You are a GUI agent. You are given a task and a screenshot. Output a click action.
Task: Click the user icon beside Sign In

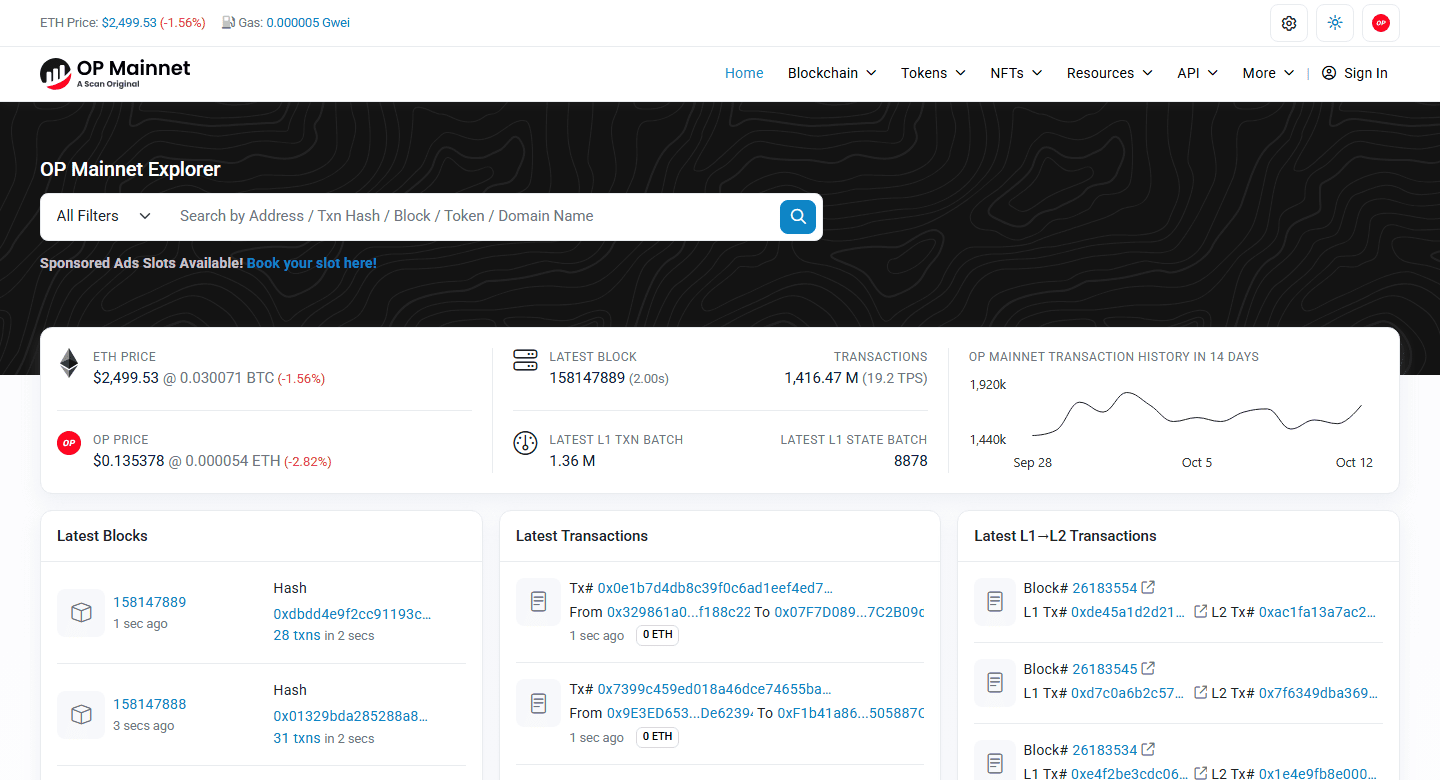pos(1329,73)
